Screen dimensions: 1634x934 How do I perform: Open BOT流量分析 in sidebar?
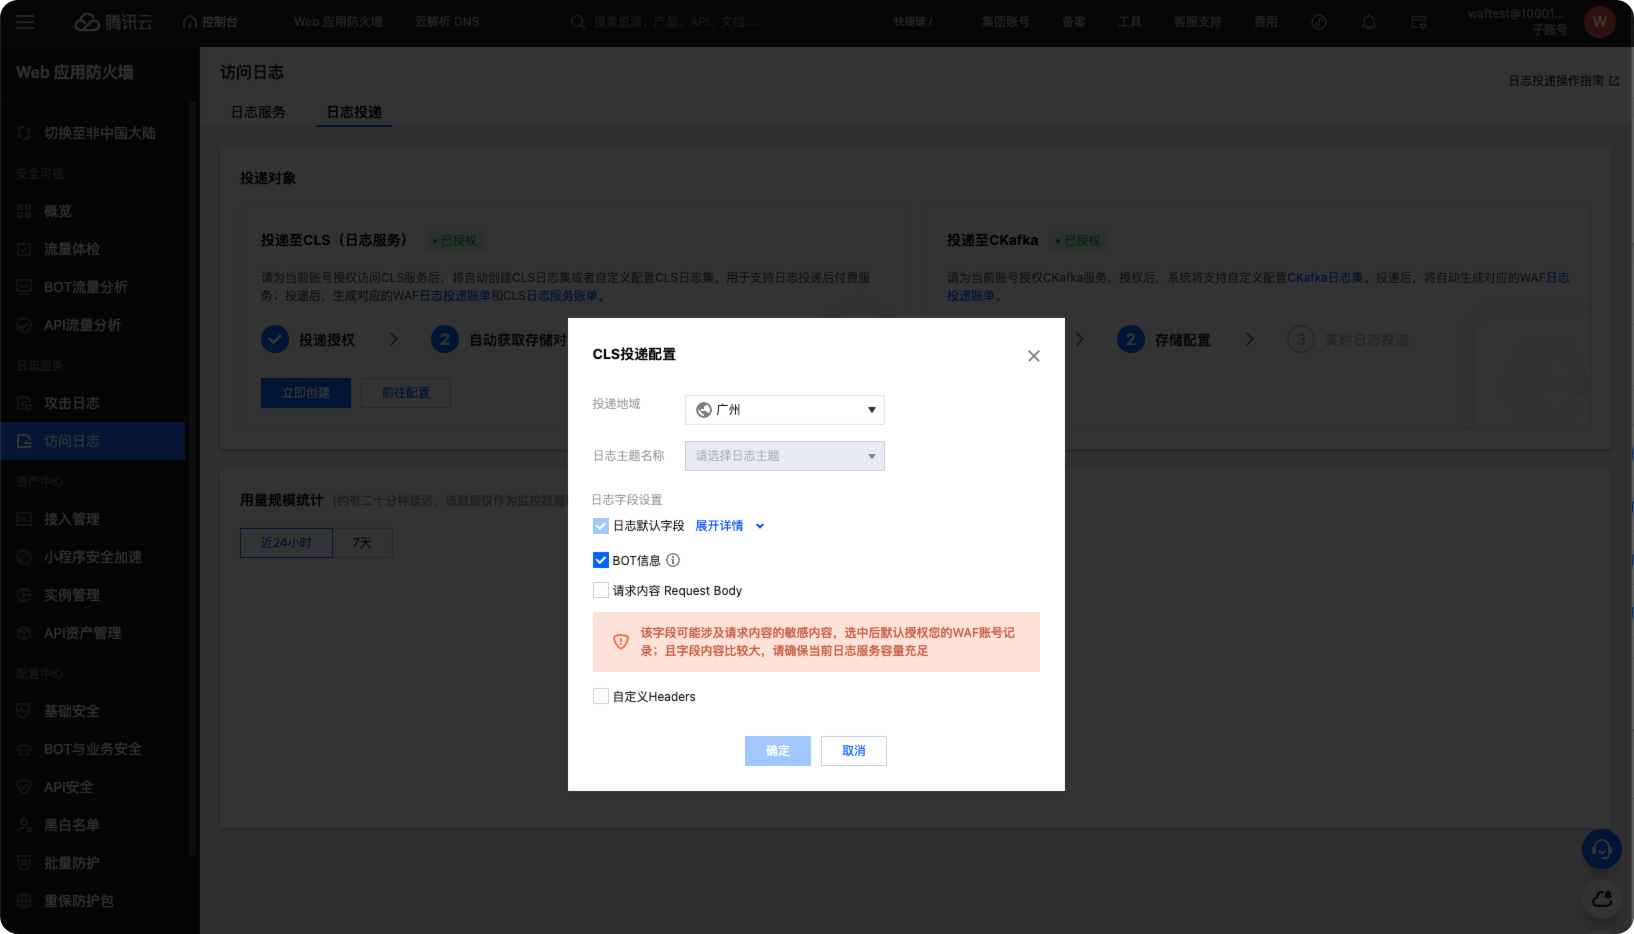pyautogui.click(x=93, y=287)
